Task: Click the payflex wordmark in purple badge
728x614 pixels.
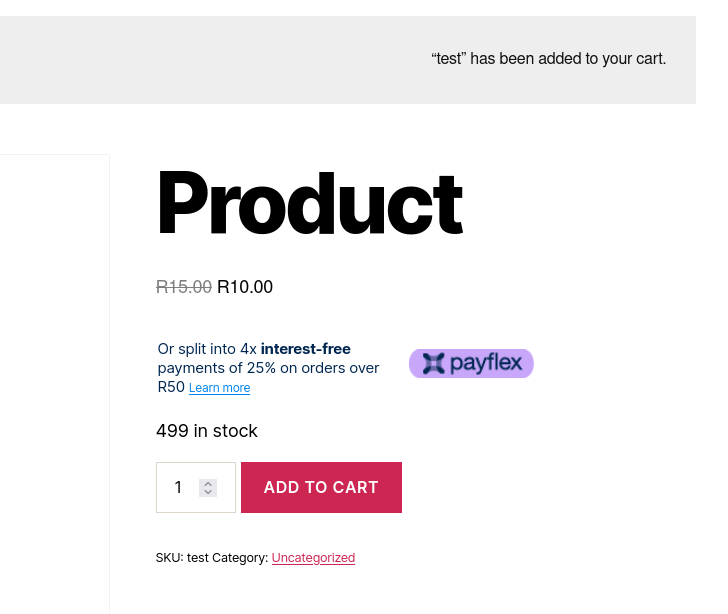Action: [x=486, y=363]
